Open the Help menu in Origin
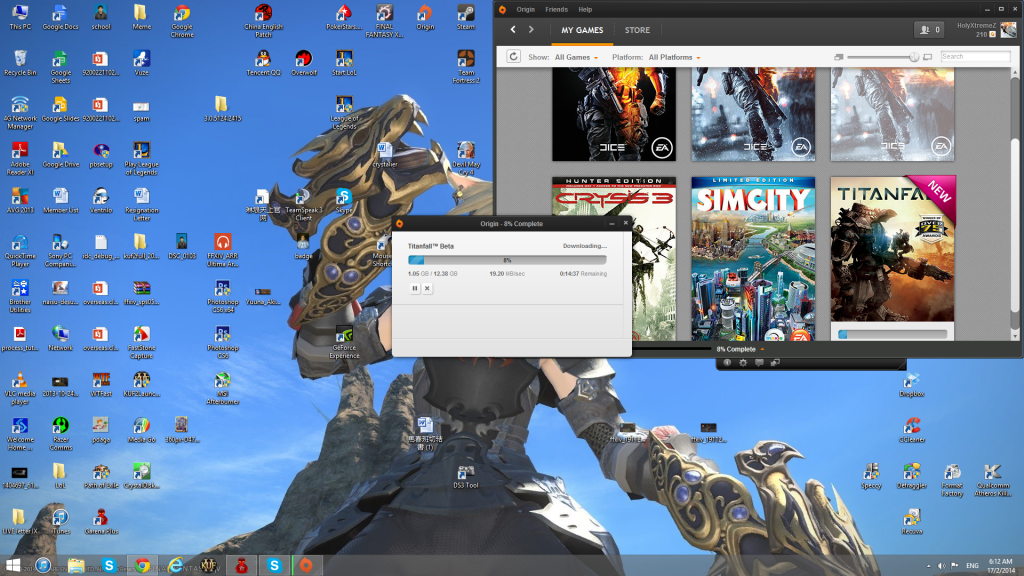 pyautogui.click(x=585, y=9)
